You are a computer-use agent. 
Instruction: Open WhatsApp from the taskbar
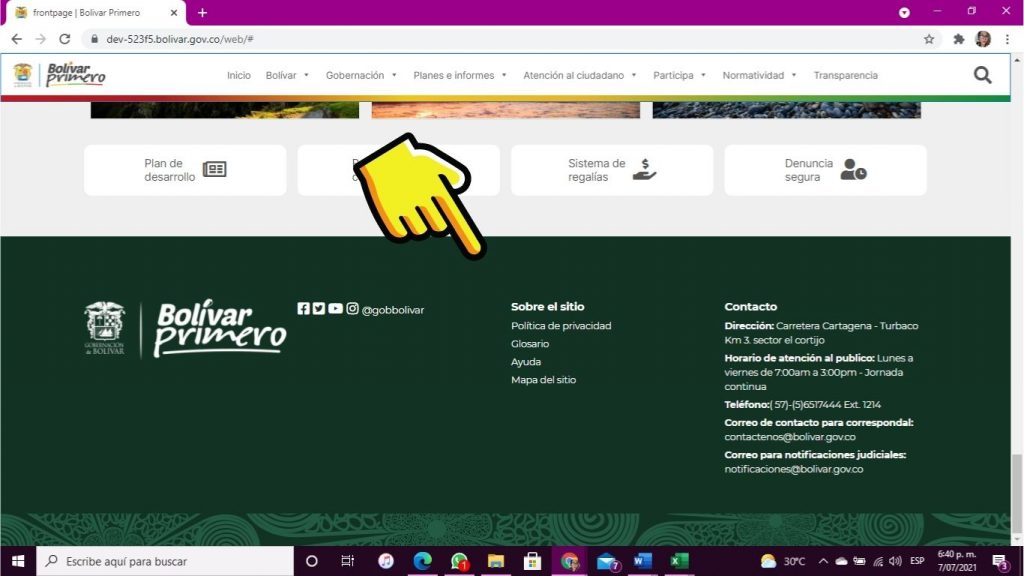pos(459,561)
